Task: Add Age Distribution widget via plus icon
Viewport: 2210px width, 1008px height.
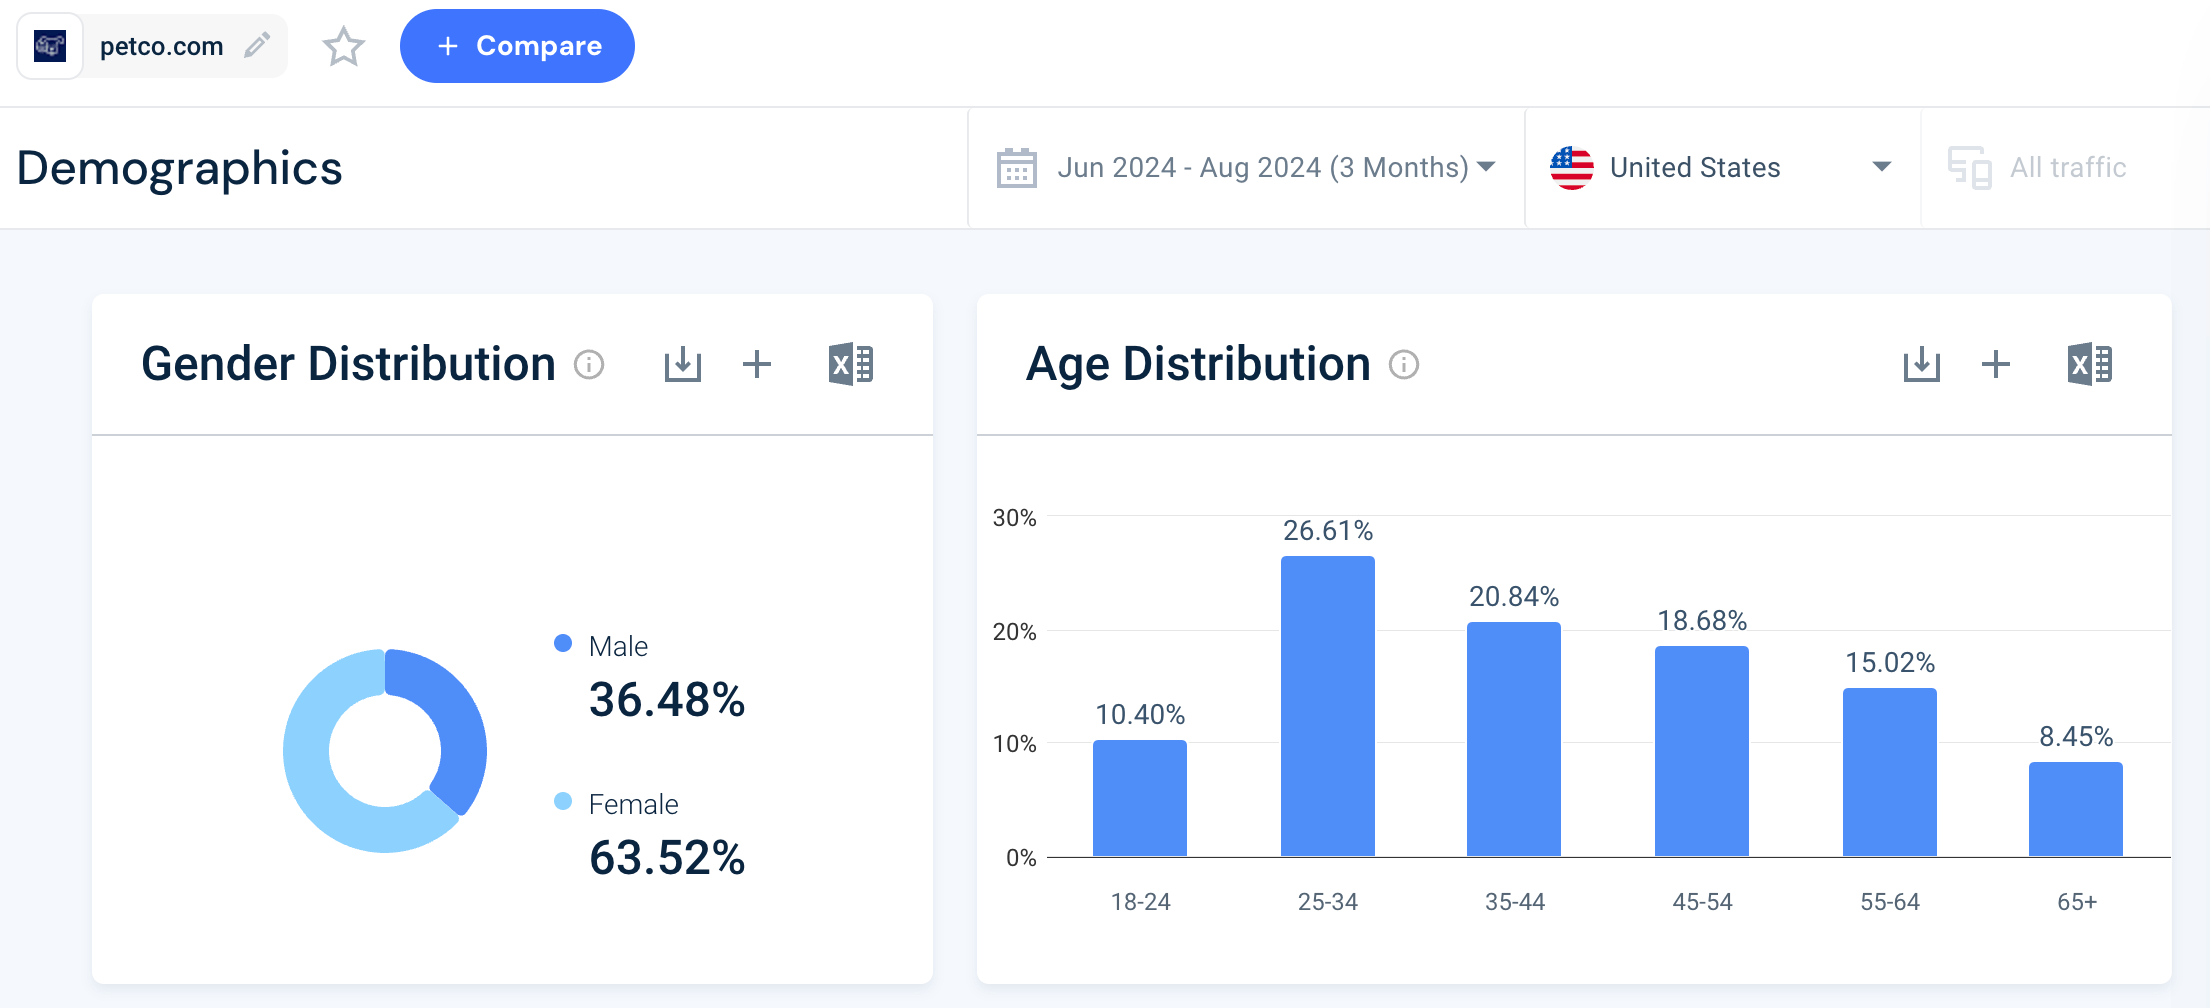Action: pos(1995,365)
